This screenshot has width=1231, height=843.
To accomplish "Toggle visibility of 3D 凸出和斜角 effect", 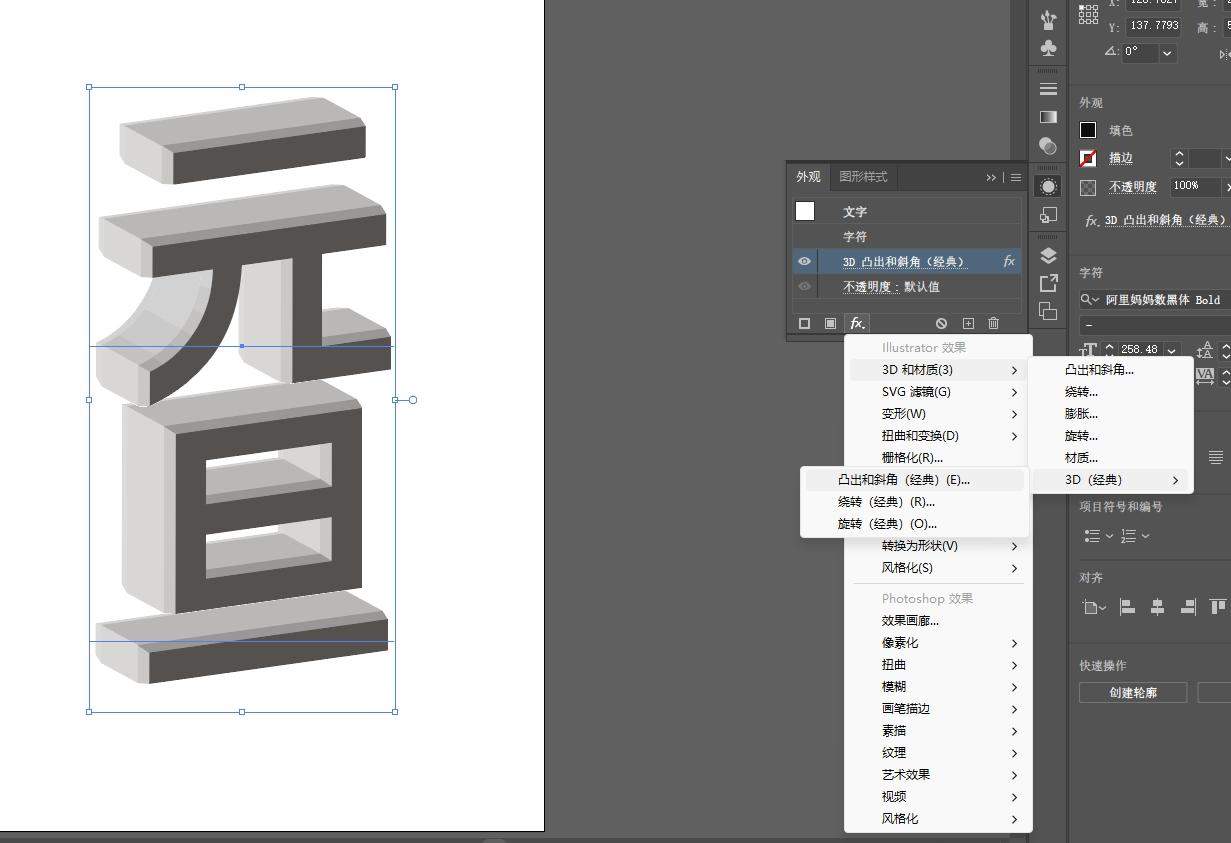I will tap(804, 261).
